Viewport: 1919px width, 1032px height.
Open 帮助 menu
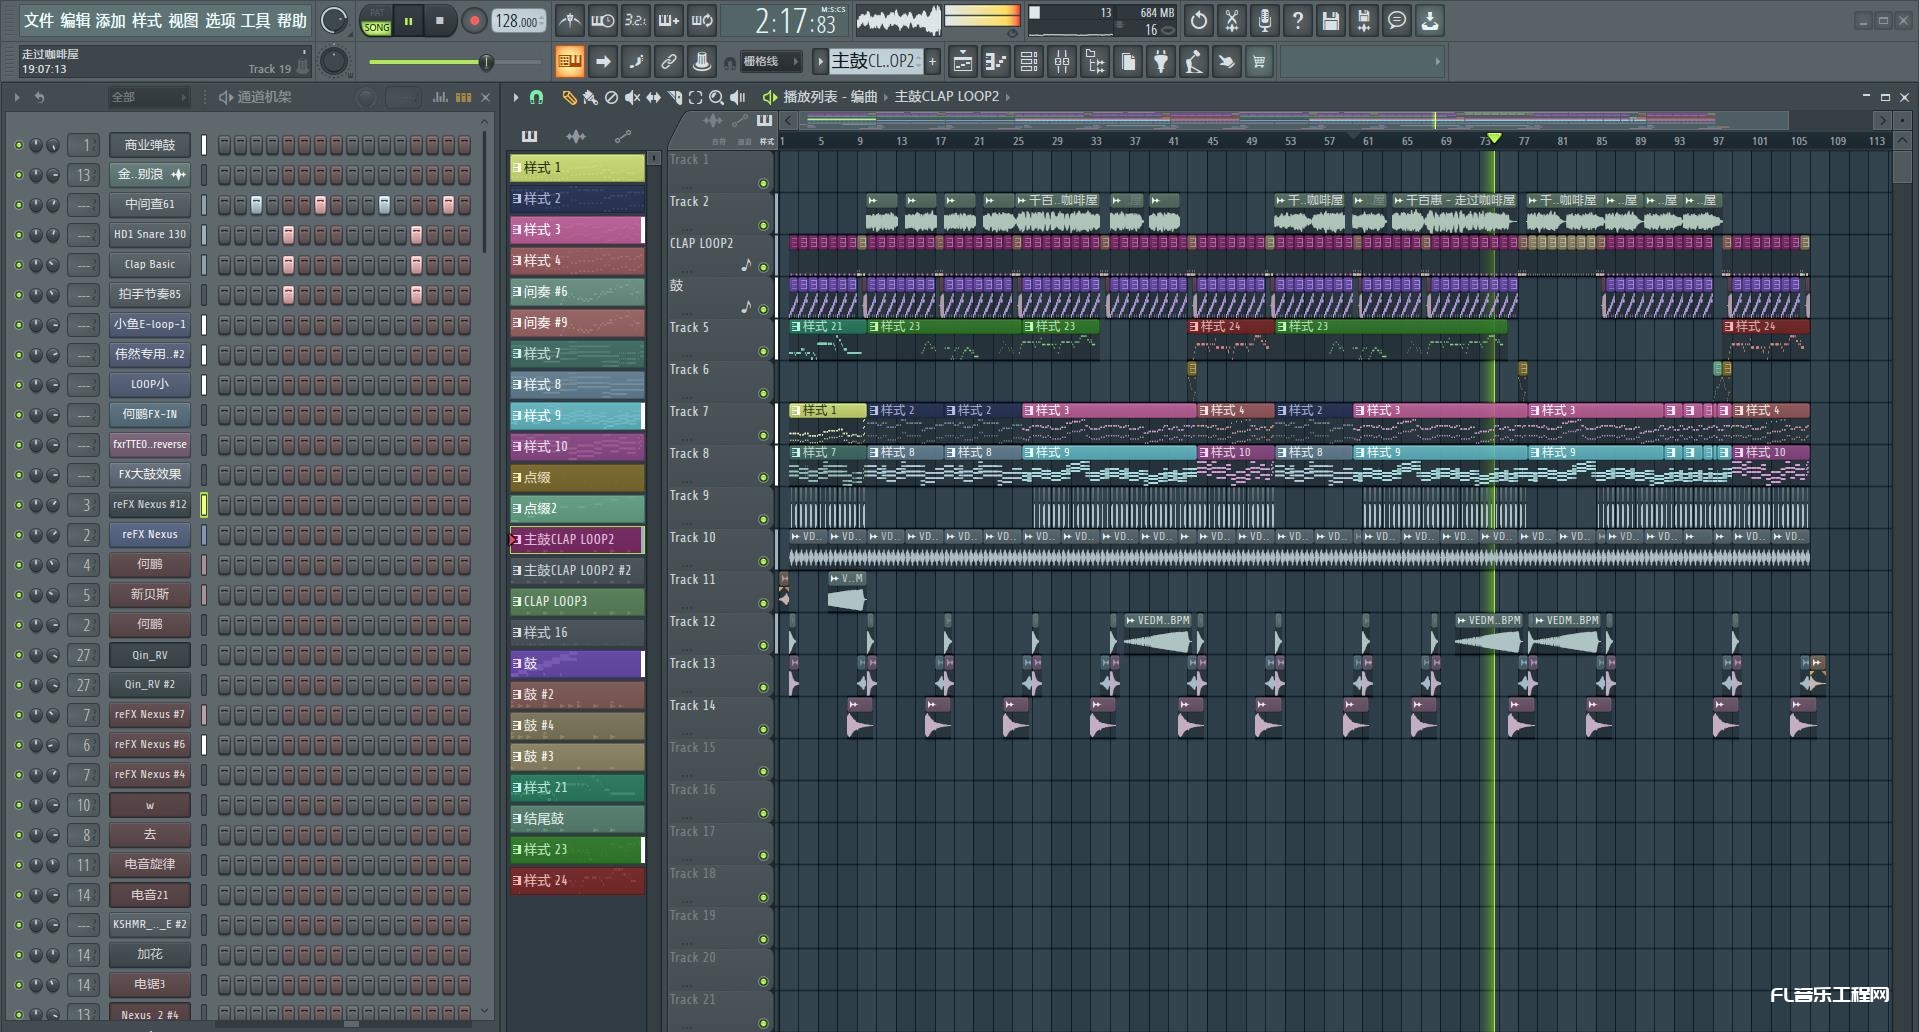coord(292,20)
